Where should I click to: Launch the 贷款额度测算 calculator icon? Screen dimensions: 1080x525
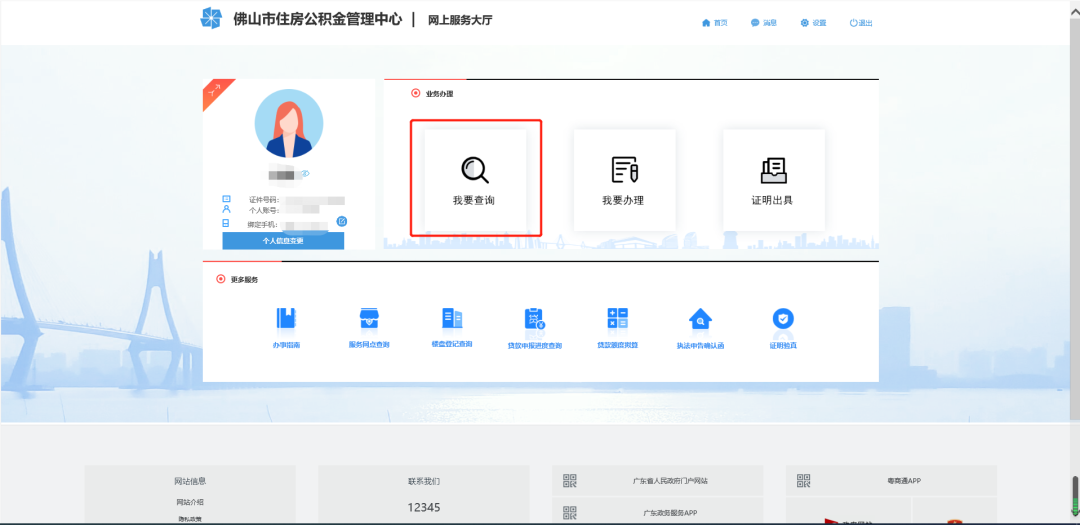point(617,318)
